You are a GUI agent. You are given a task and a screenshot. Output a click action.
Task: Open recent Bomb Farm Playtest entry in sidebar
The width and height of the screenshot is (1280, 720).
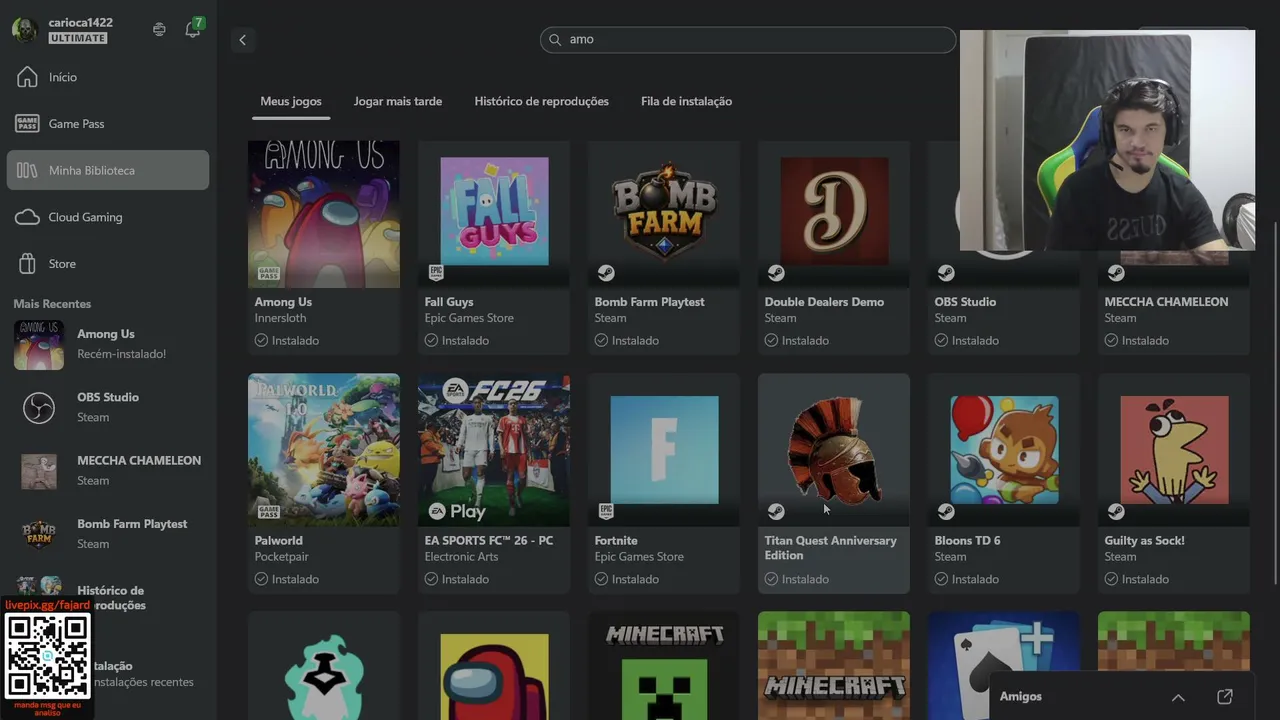point(108,534)
